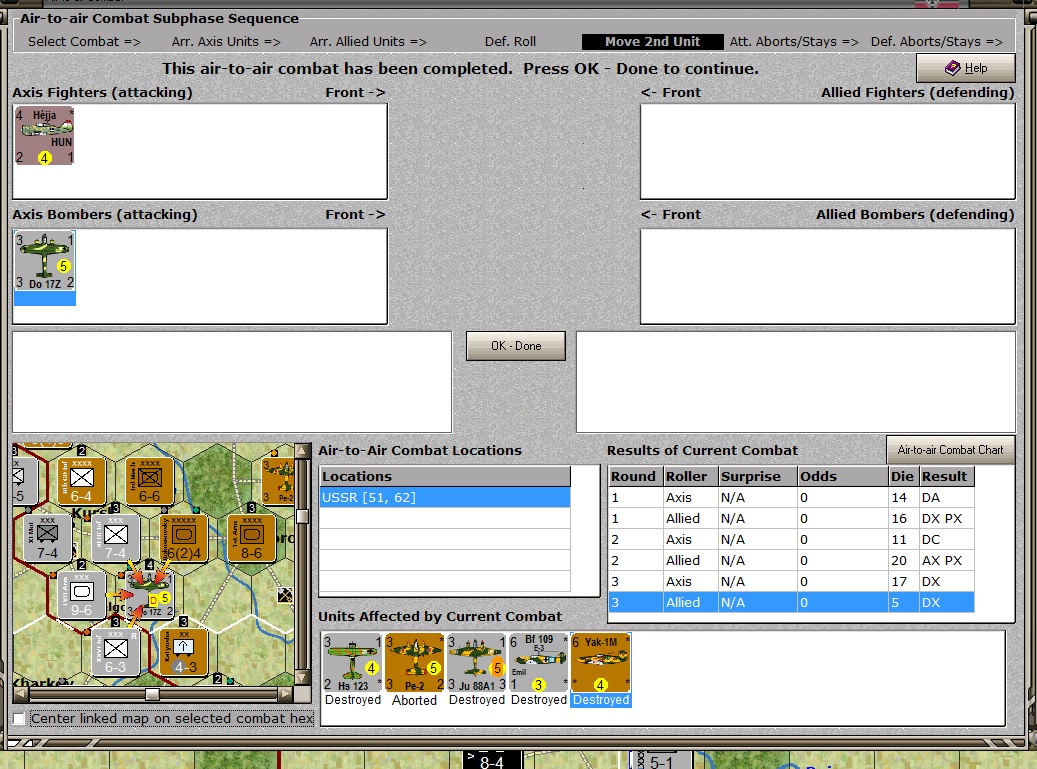Image resolution: width=1037 pixels, height=769 pixels.
Task: Click mini-map vertical scrollbar down arrow
Action: click(x=302, y=678)
